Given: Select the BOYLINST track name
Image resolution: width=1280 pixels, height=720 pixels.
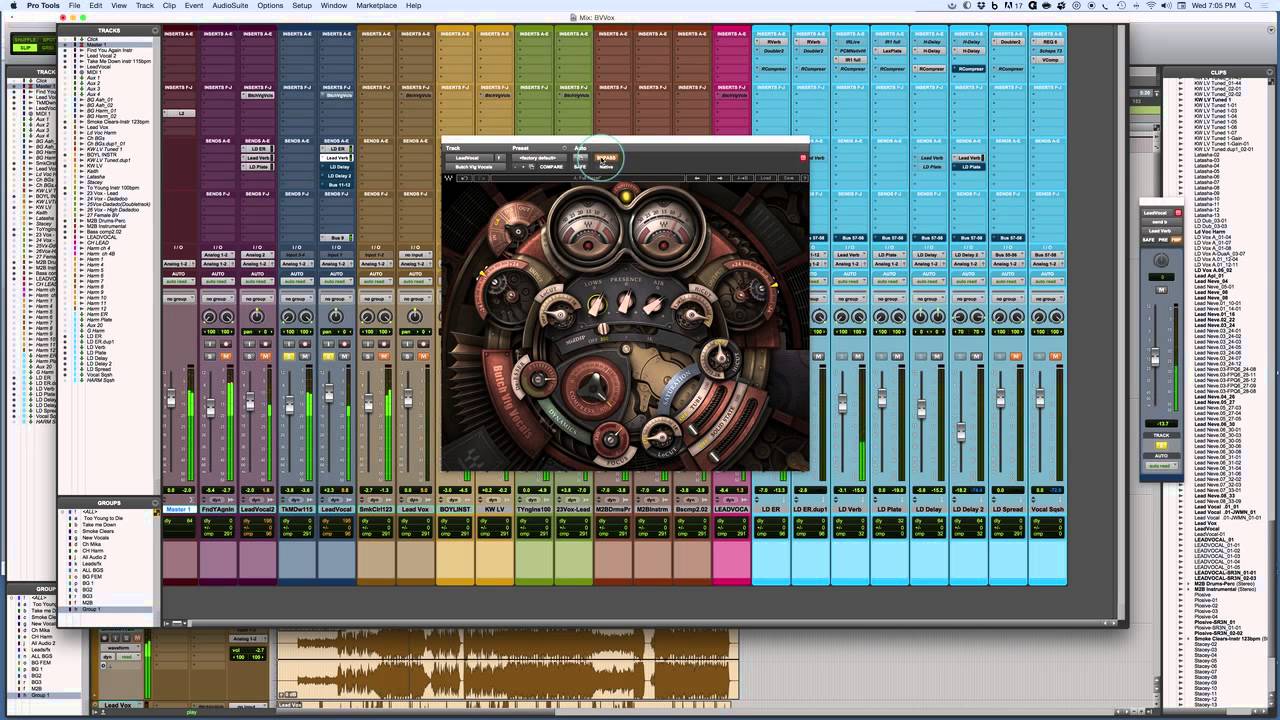Looking at the screenshot, I should pos(454,509).
